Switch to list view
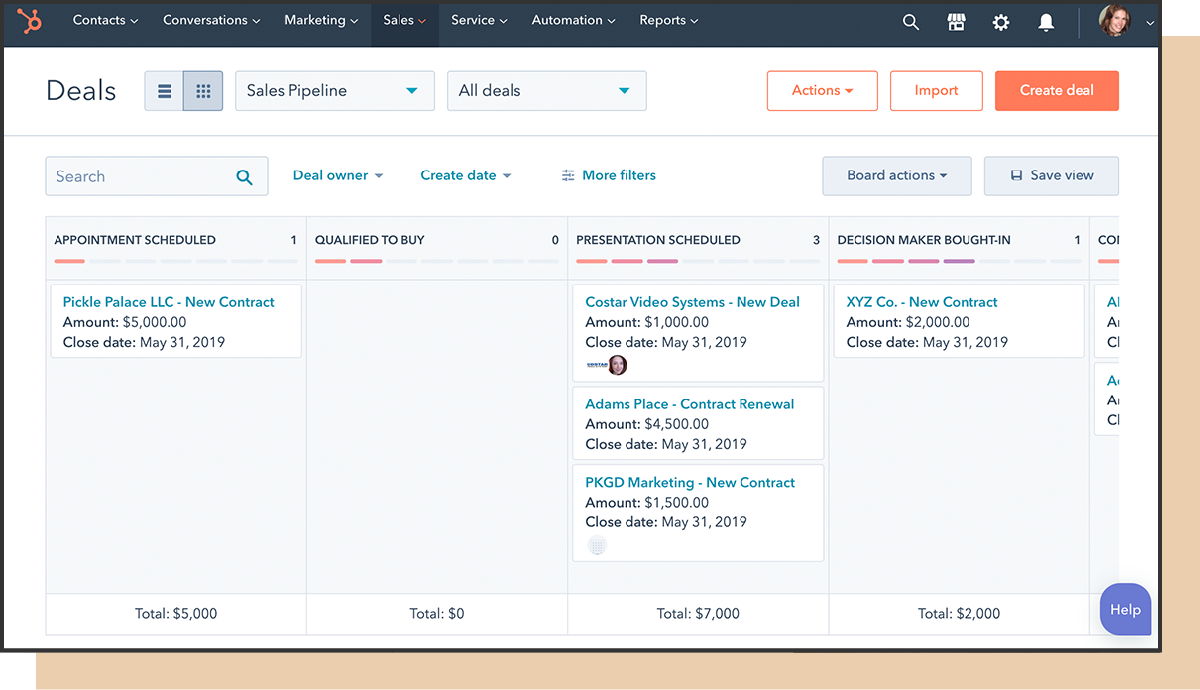 coord(164,90)
